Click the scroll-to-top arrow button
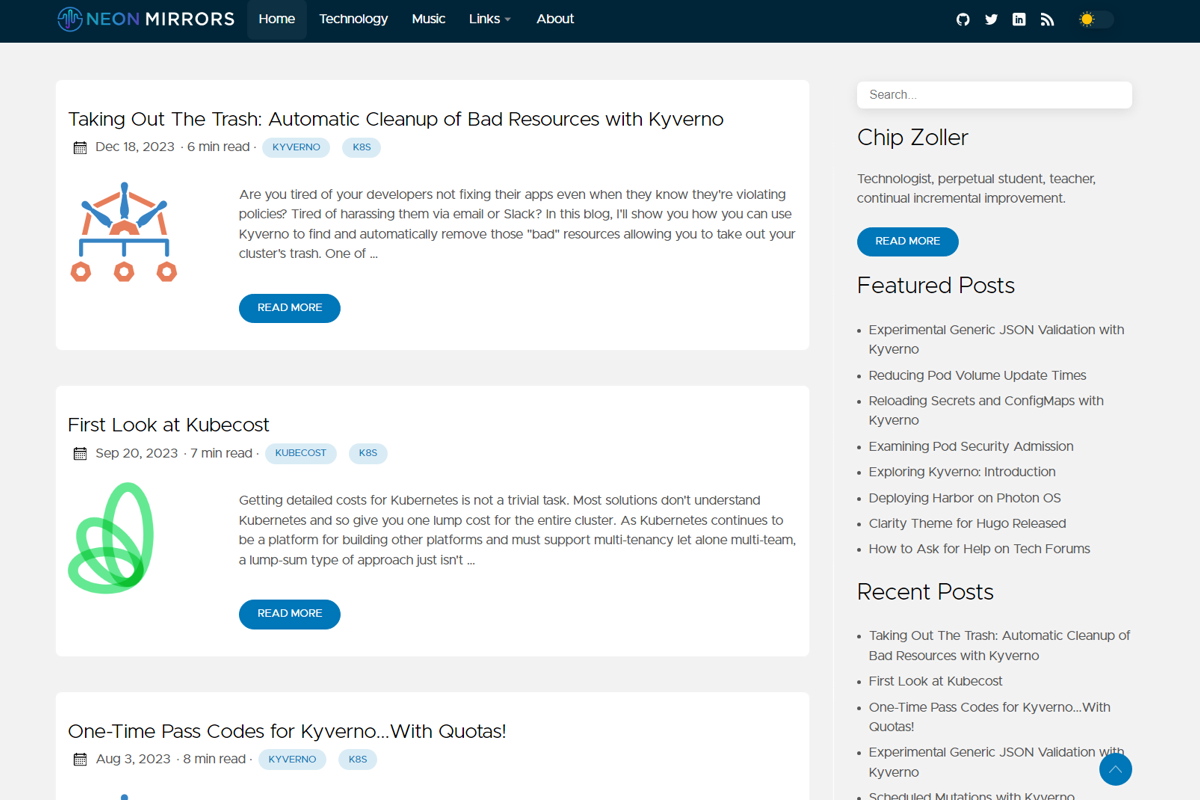1200x800 pixels. 1115,769
